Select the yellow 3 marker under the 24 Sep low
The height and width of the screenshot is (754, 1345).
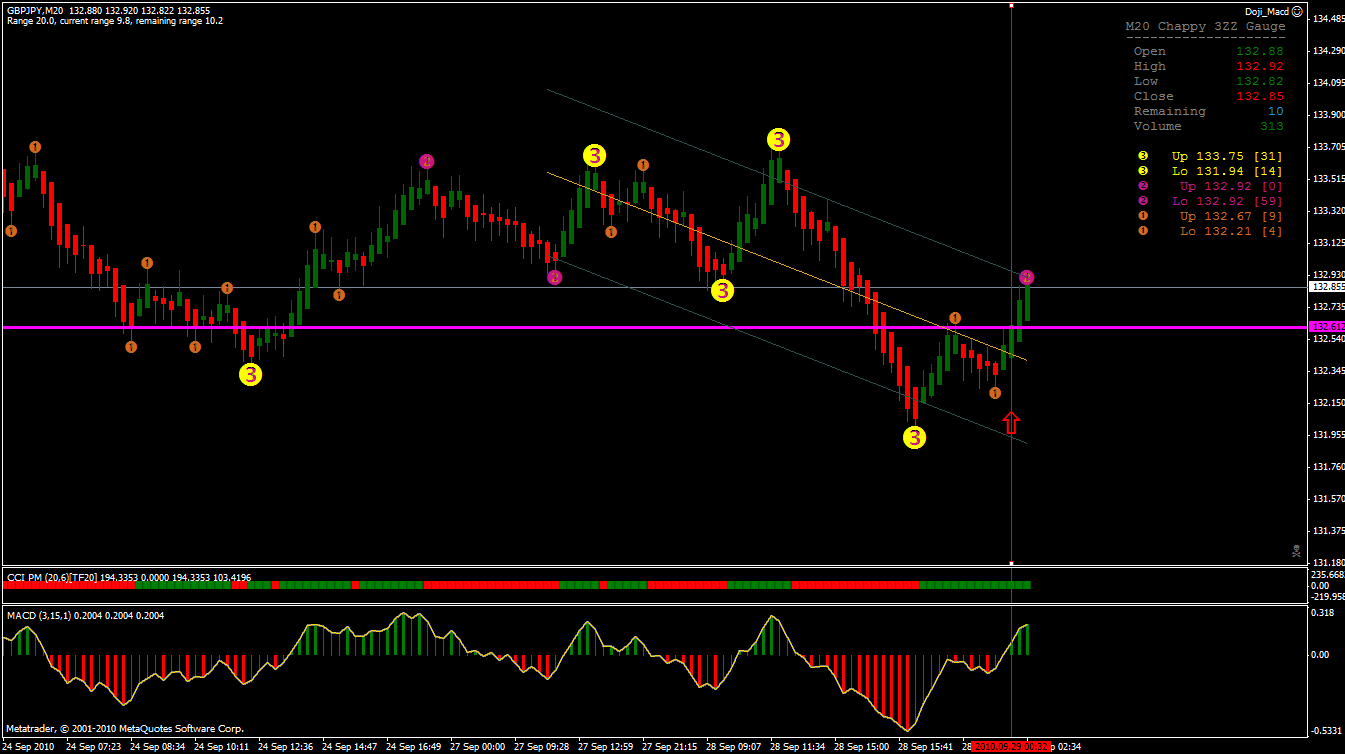tap(250, 374)
